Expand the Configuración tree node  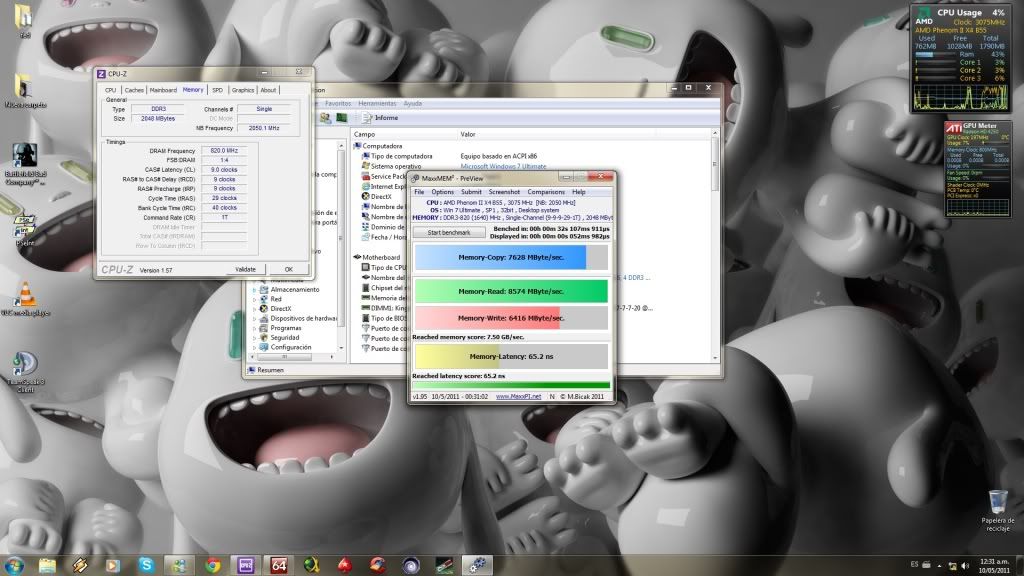coord(255,347)
